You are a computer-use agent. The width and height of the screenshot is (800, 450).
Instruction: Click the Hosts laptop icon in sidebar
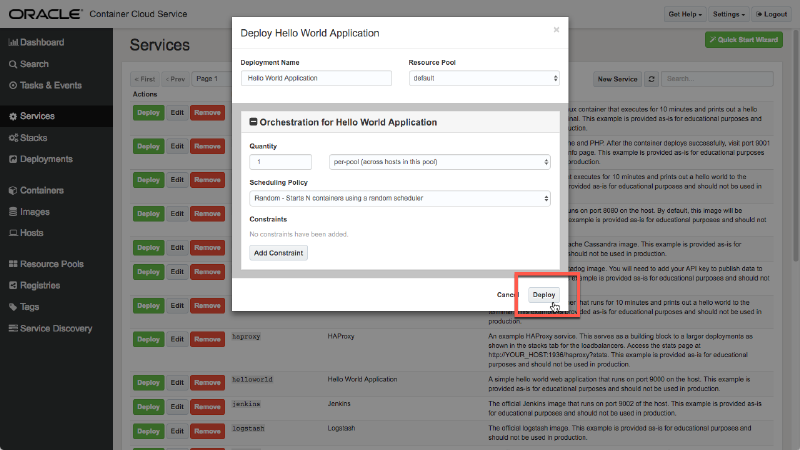click(x=13, y=233)
